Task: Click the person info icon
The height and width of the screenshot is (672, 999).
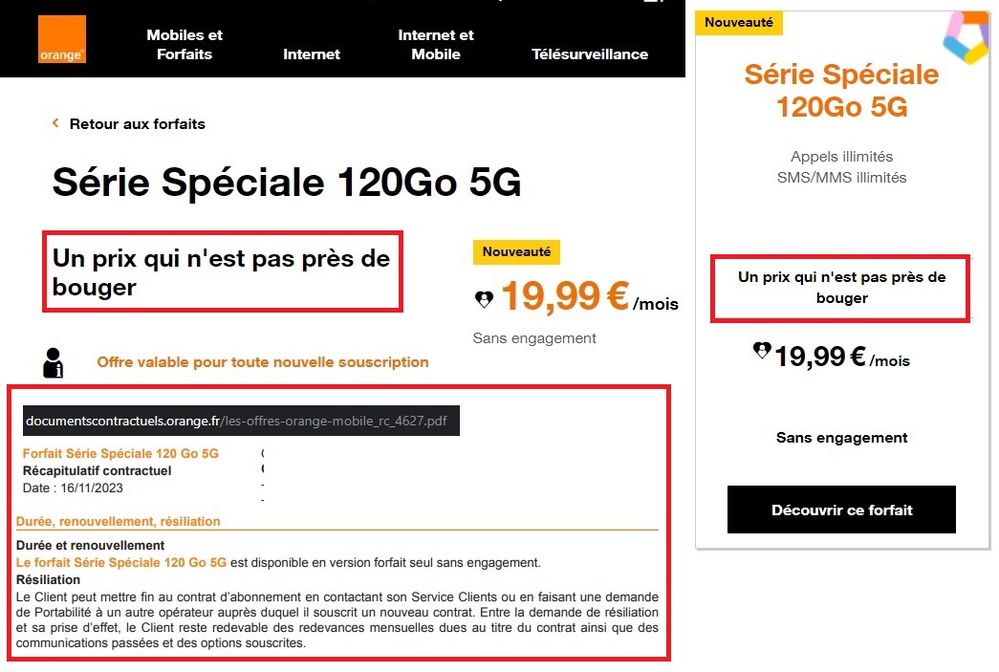Action: click(x=54, y=362)
